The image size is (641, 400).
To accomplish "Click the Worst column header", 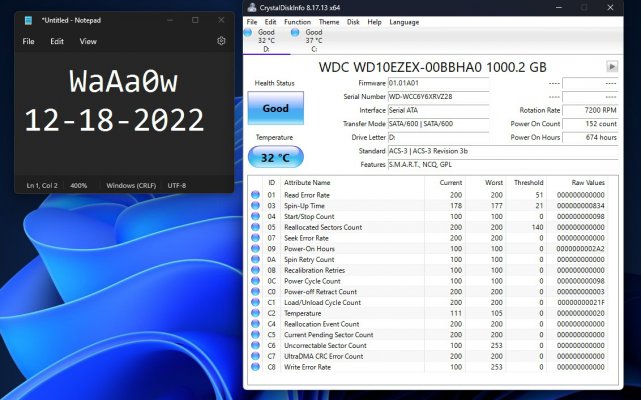I will tap(494, 182).
